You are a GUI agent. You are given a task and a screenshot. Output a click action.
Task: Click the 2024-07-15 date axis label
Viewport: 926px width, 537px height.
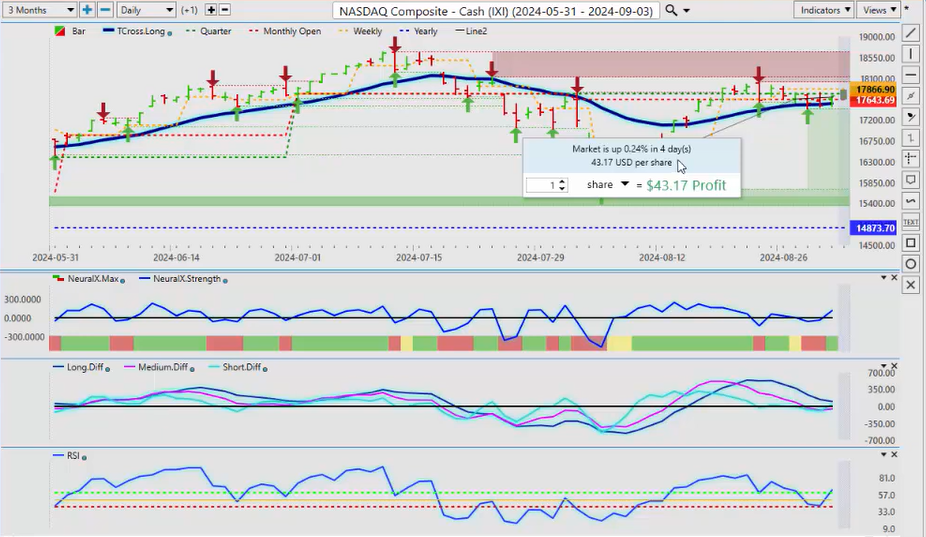click(419, 258)
